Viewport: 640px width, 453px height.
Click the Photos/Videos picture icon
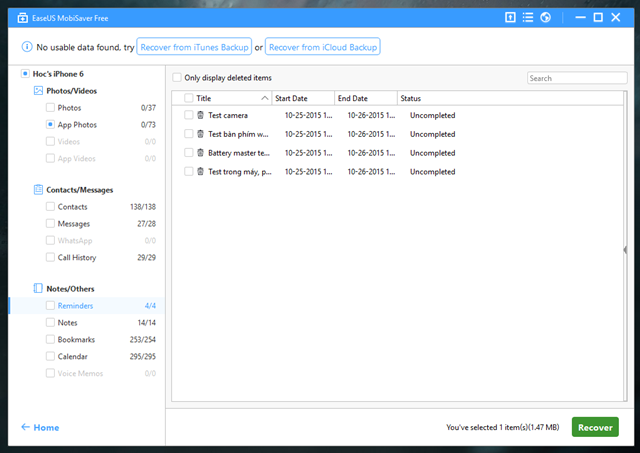point(38,91)
